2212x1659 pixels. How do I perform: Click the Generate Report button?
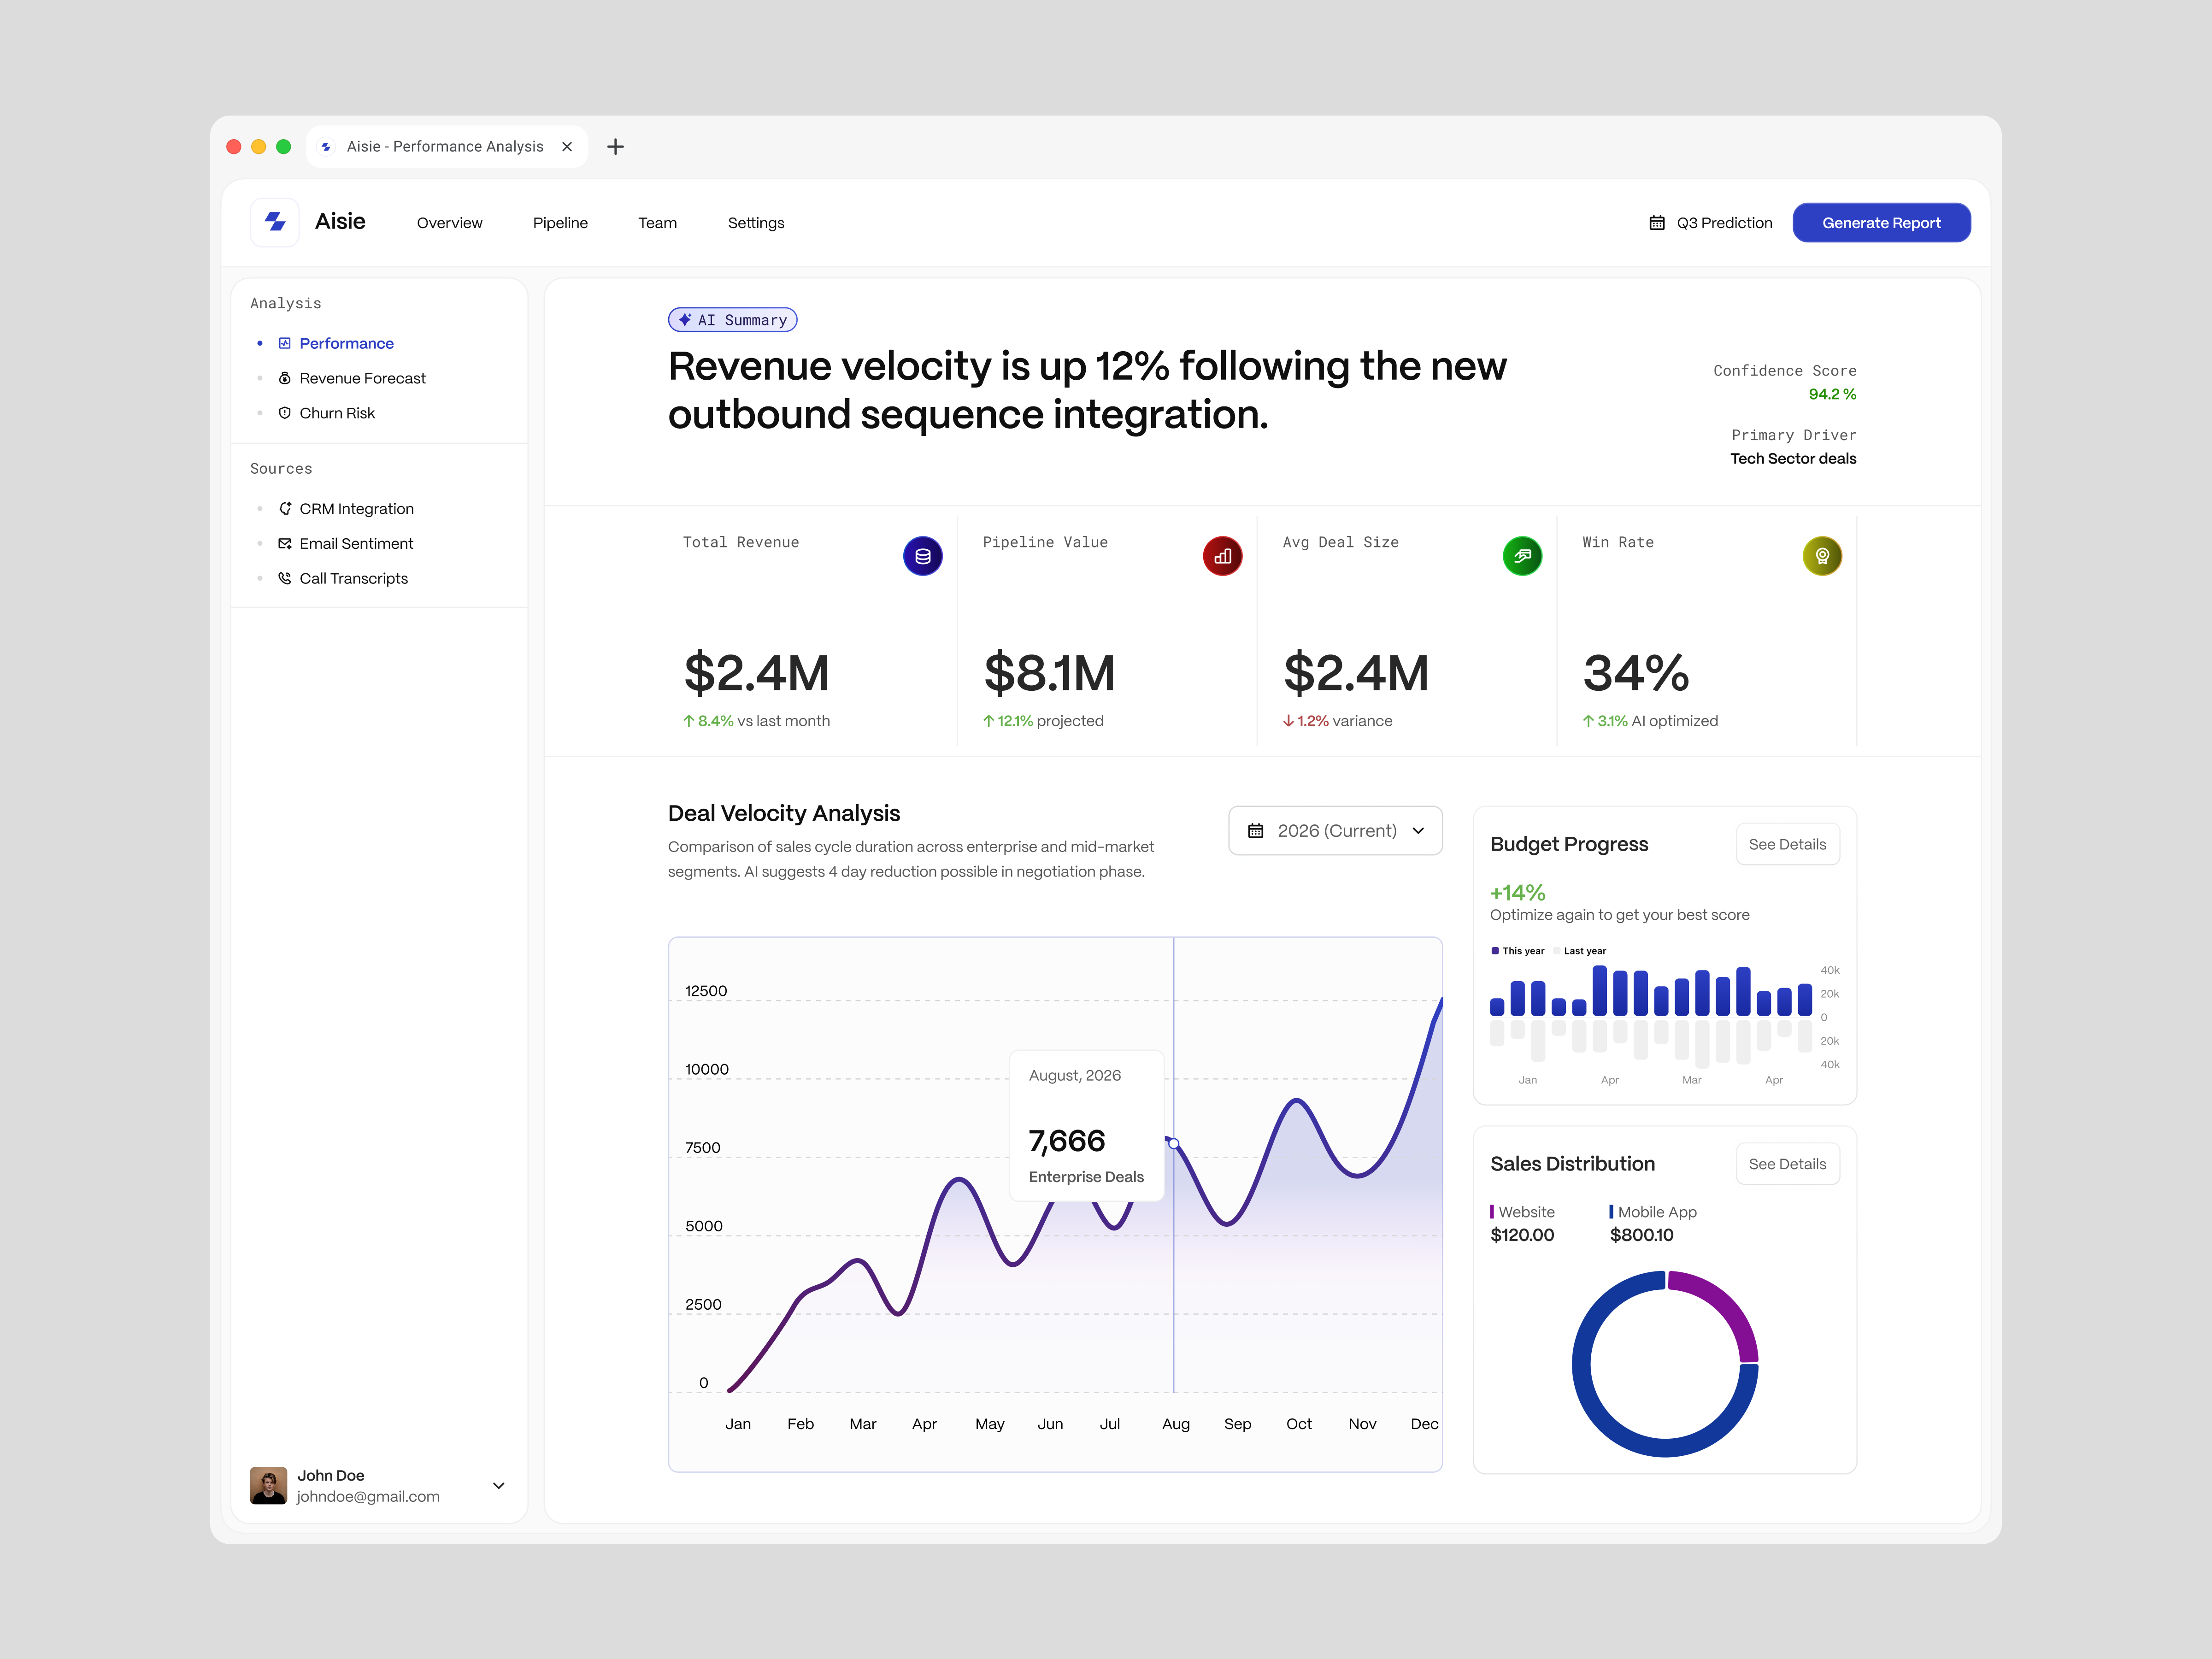[x=1881, y=222]
